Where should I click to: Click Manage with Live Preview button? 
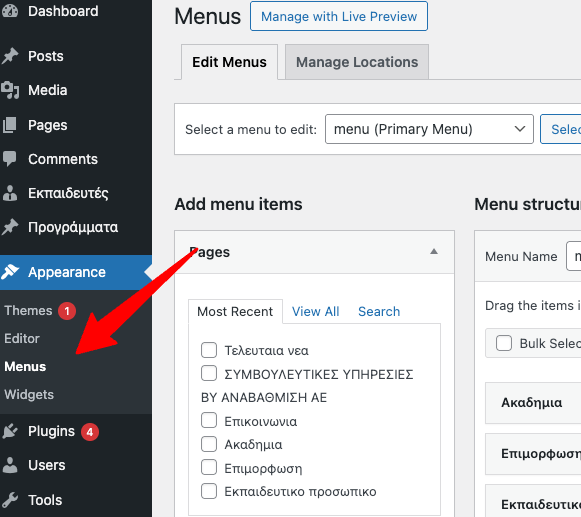339,16
